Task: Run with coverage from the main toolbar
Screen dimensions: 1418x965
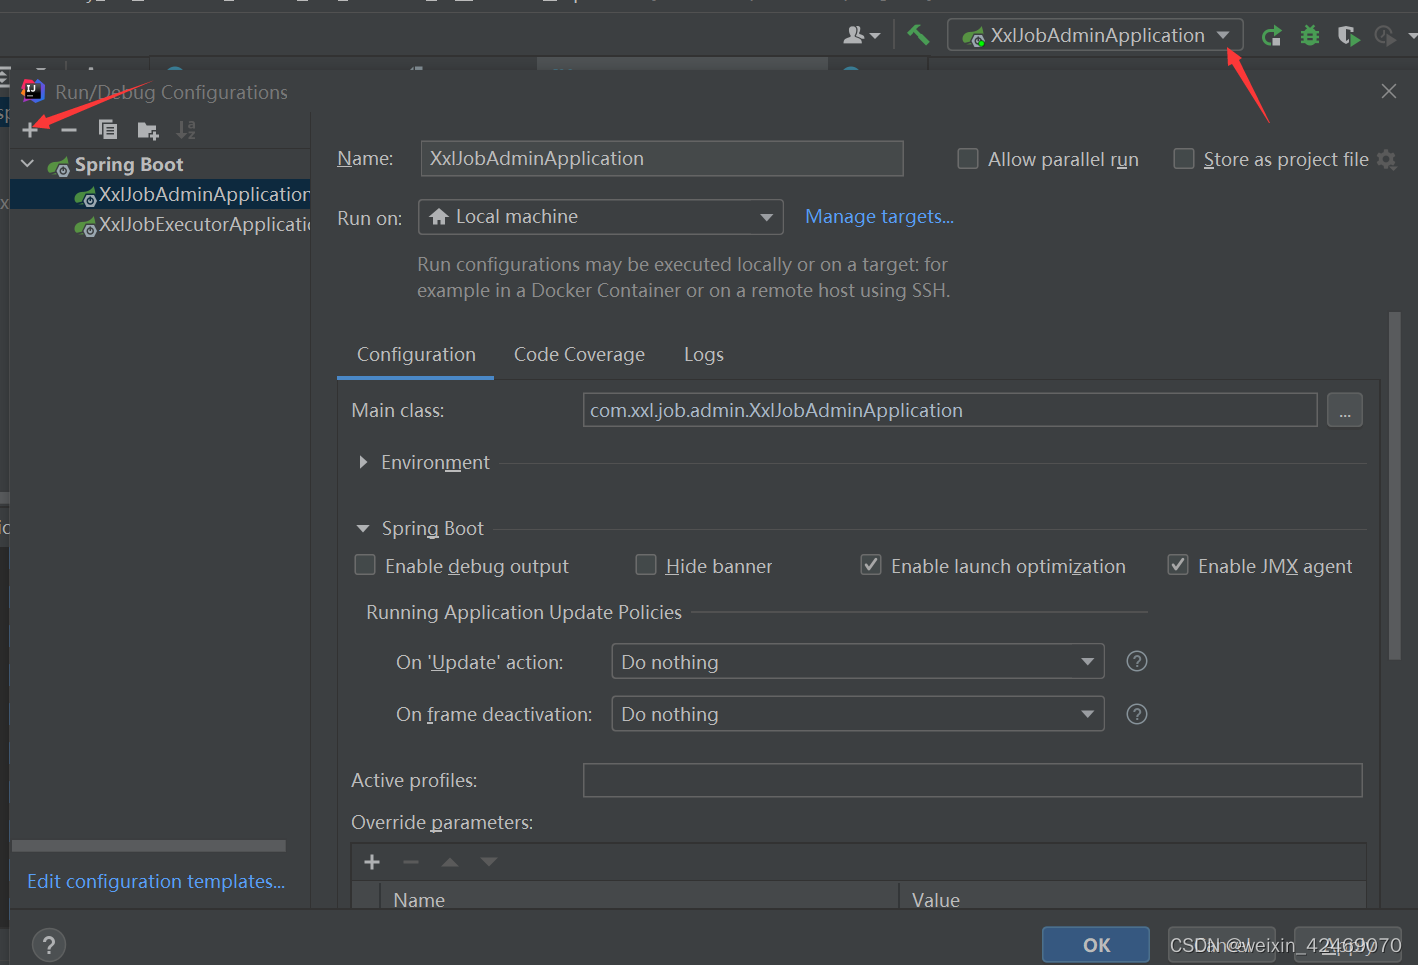Action: (1348, 36)
